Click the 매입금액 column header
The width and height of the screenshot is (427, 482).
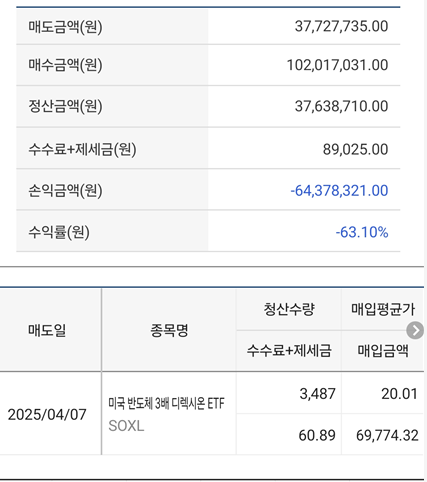tap(383, 350)
